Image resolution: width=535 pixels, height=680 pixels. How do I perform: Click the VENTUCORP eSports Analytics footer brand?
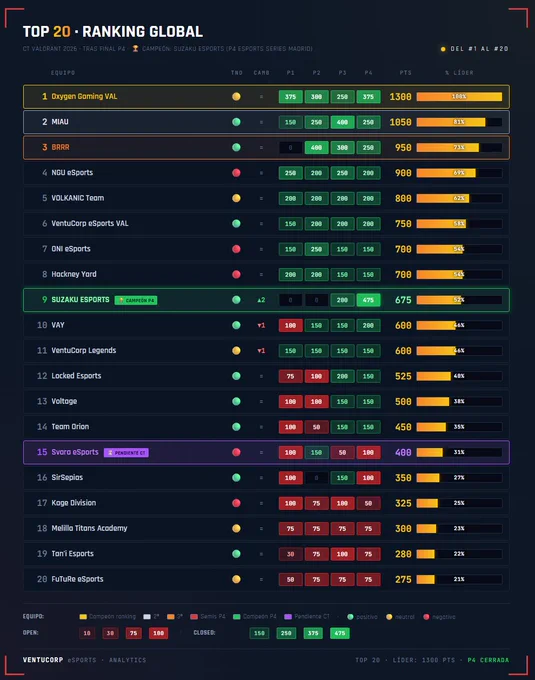coord(85,660)
